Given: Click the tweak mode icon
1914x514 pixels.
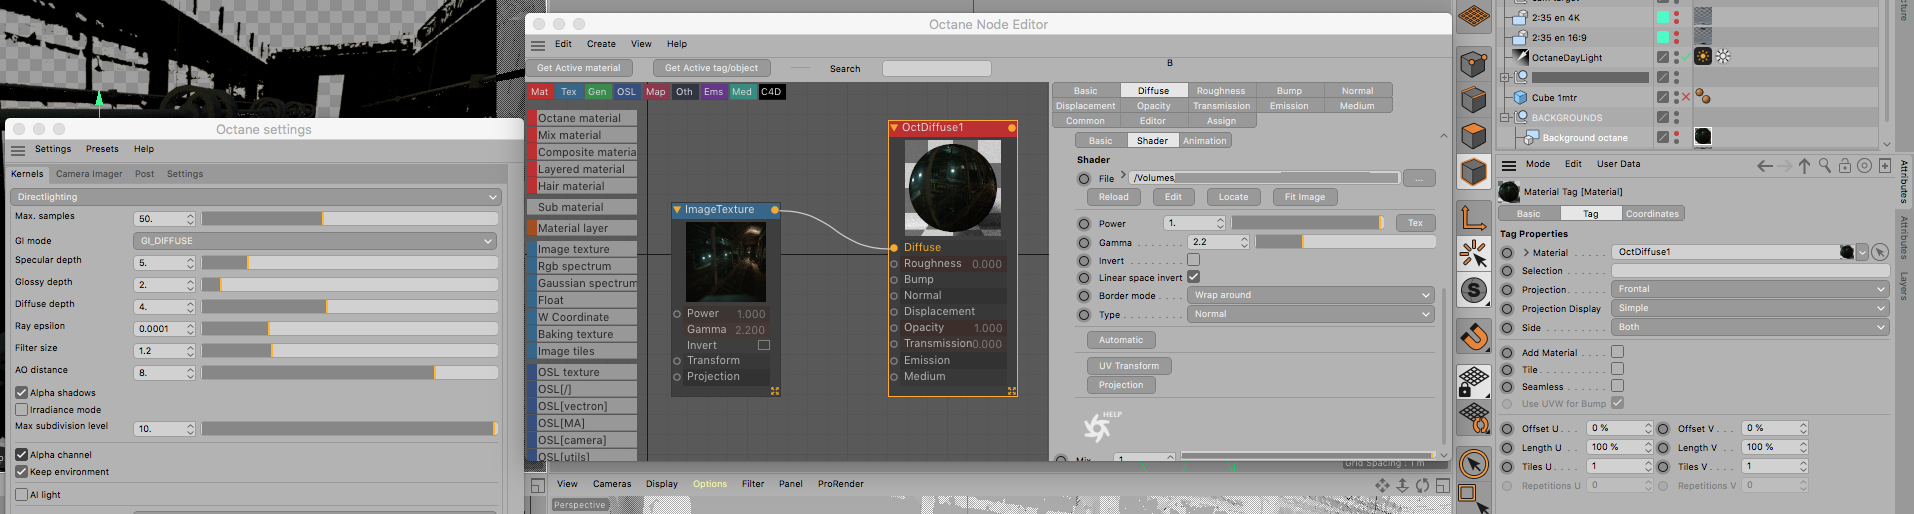Looking at the screenshot, I should (x=1473, y=254).
